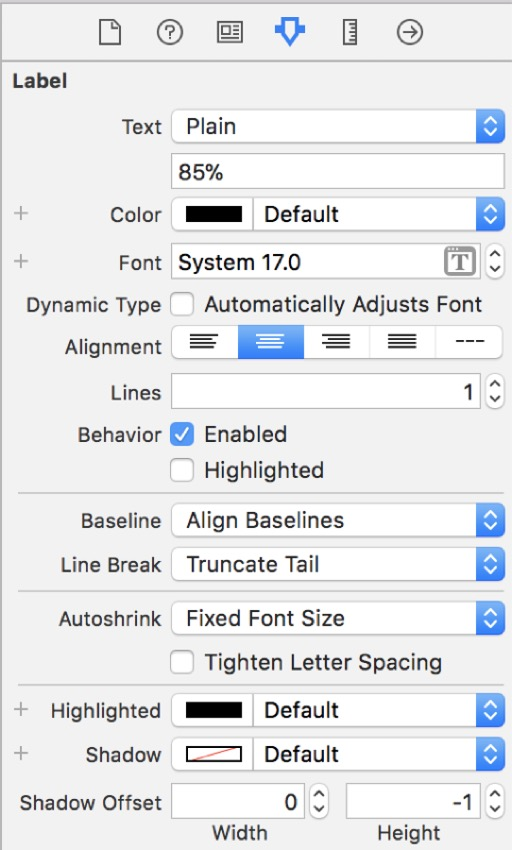
Task: Open the Text type Plain dropdown
Action: point(338,127)
